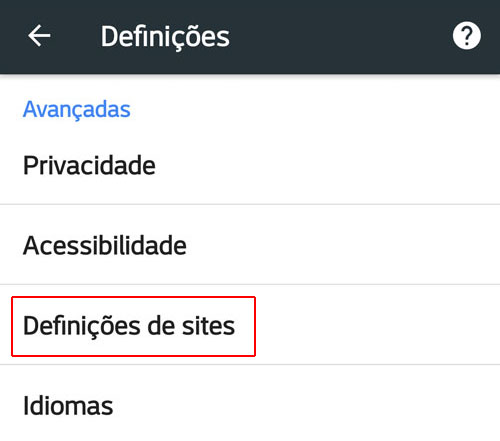
Task: Tap the back arrow beside Definições
Action: tap(39, 36)
